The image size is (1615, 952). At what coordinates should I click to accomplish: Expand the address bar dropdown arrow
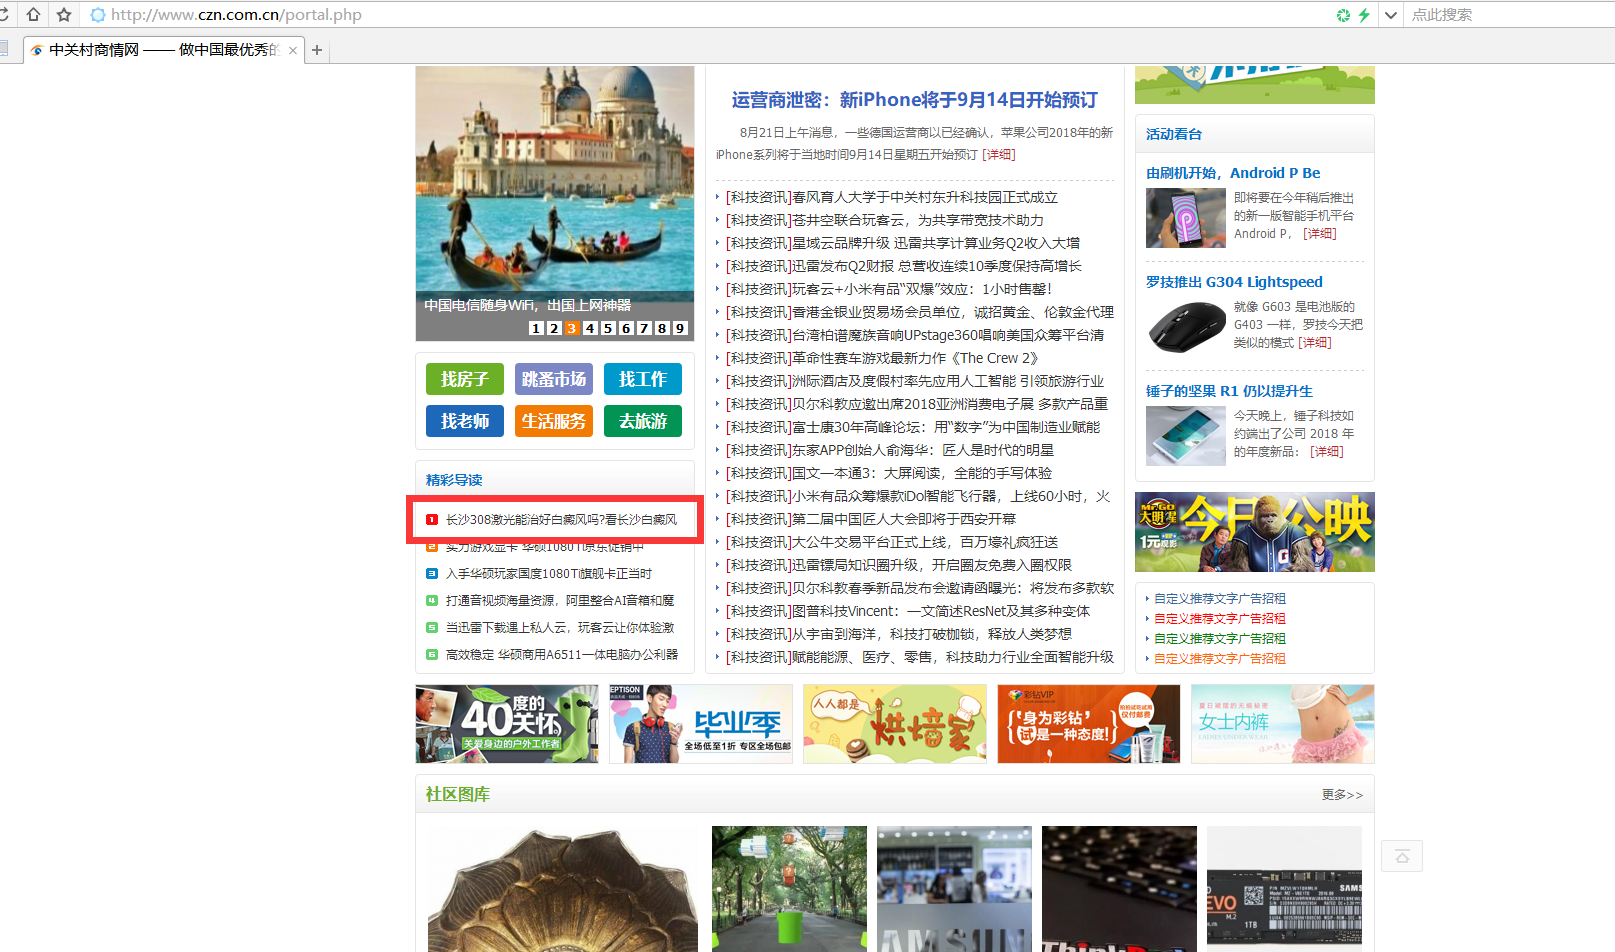(x=1390, y=15)
